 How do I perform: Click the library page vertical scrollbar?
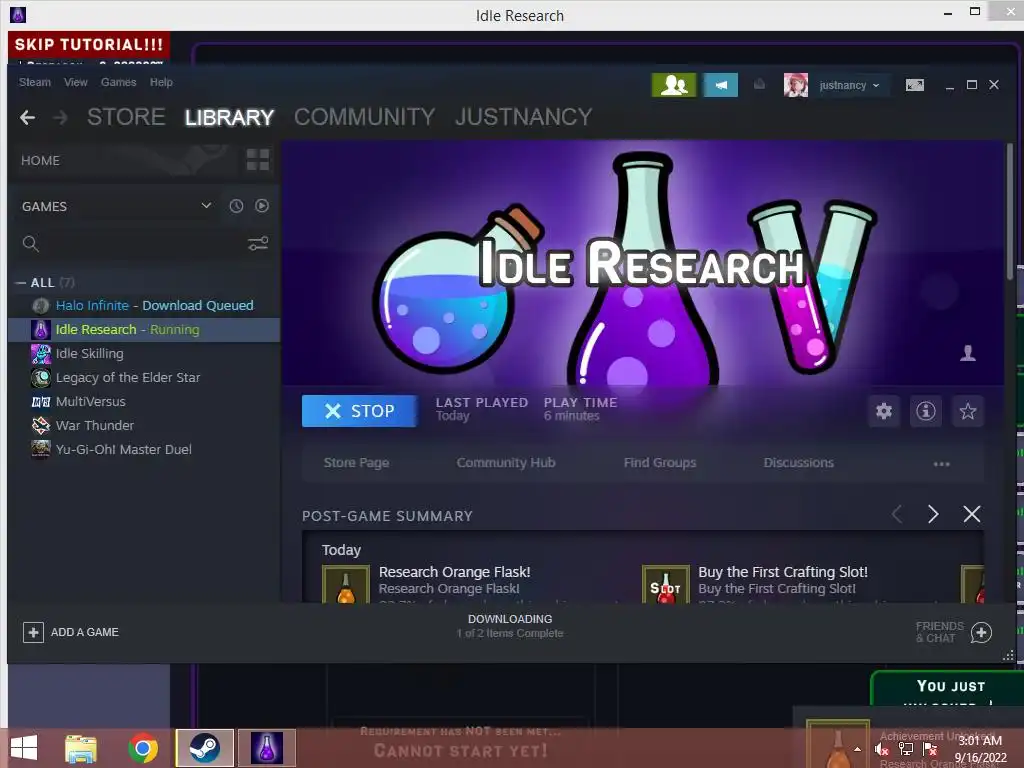[1010, 211]
